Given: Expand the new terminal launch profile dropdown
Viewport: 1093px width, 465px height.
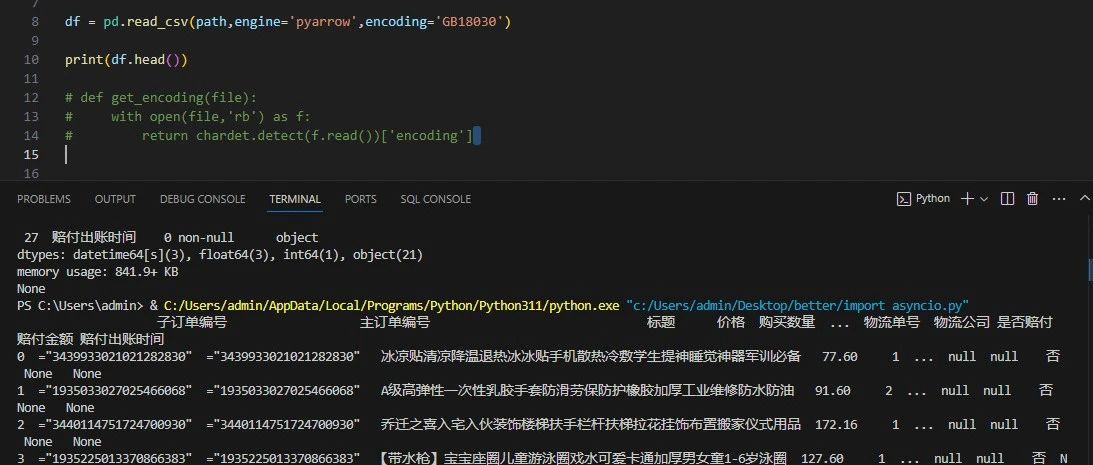Looking at the screenshot, I should (984, 199).
